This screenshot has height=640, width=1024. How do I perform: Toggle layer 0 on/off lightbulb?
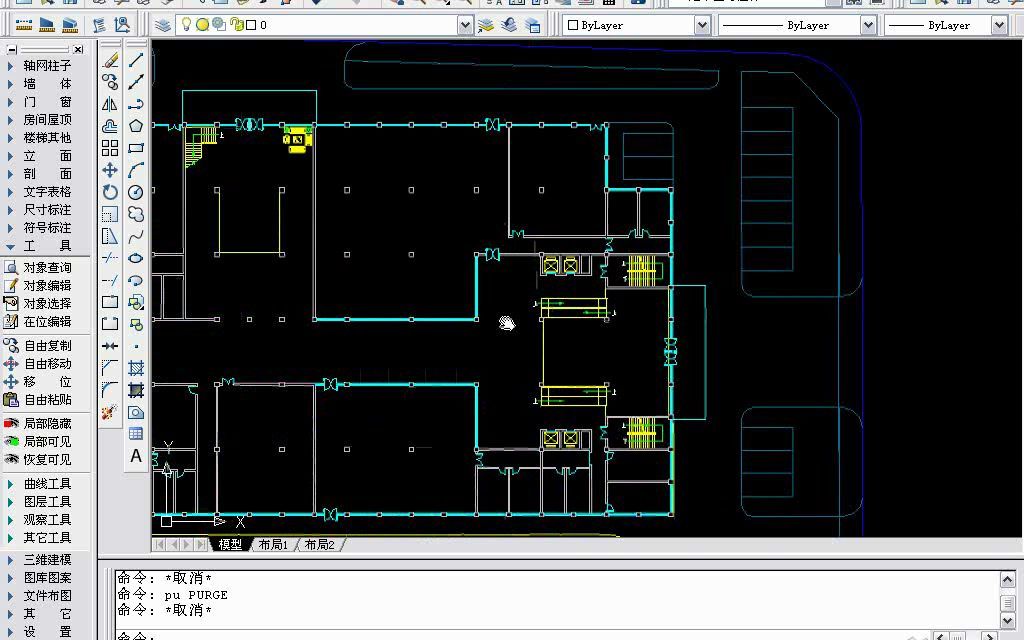coord(186,25)
